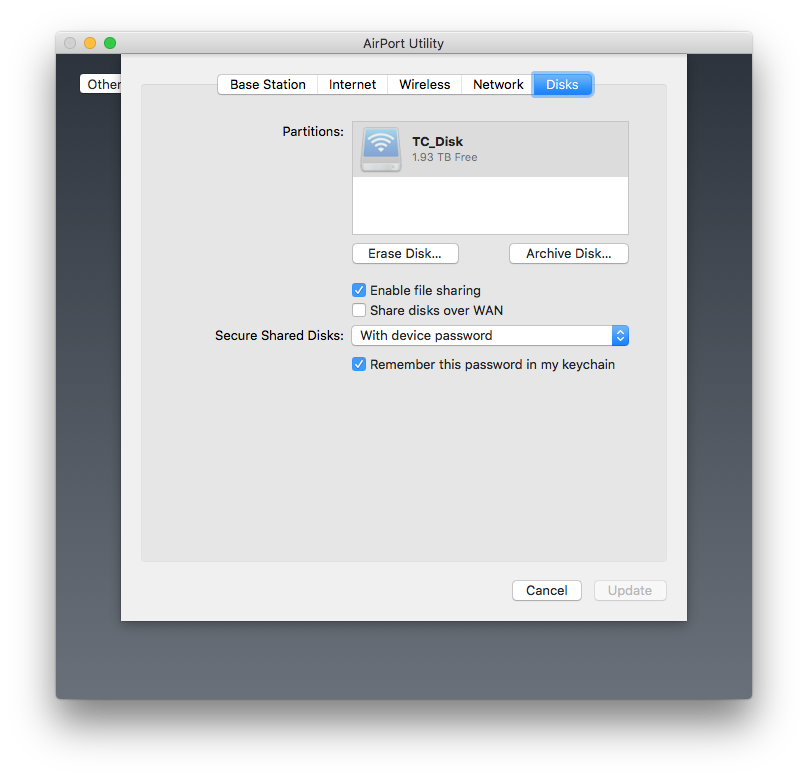The image size is (808, 779).
Task: Minimize the AirPort Utility window
Action: coord(90,43)
